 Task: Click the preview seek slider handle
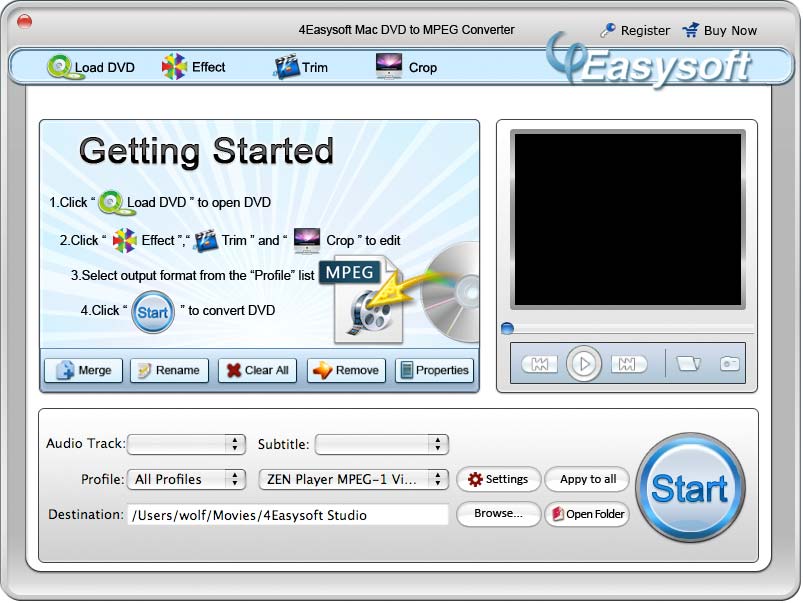[x=507, y=328]
